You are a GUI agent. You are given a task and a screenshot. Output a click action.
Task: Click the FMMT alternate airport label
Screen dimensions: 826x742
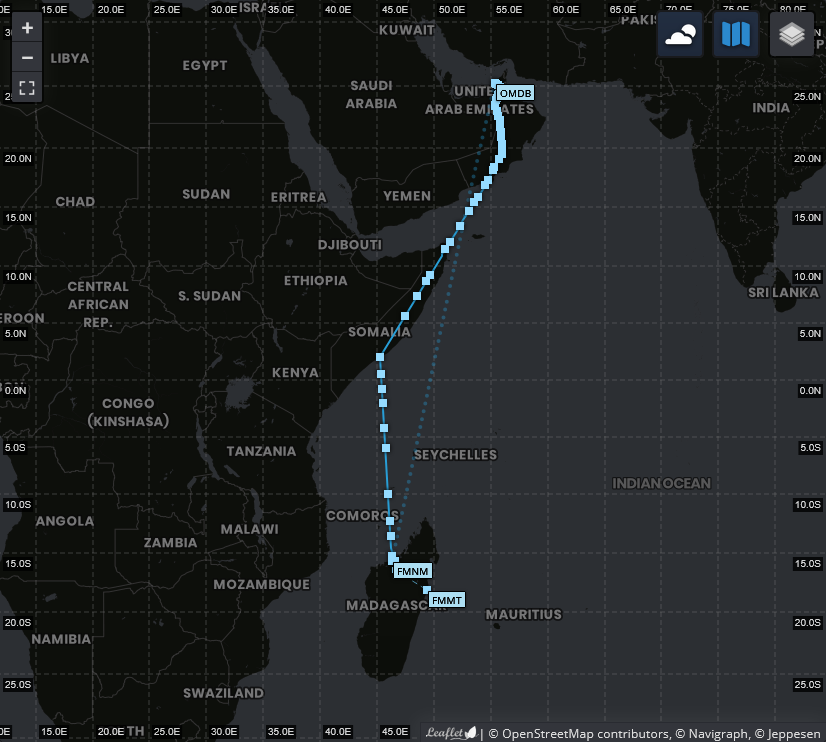pos(447,600)
